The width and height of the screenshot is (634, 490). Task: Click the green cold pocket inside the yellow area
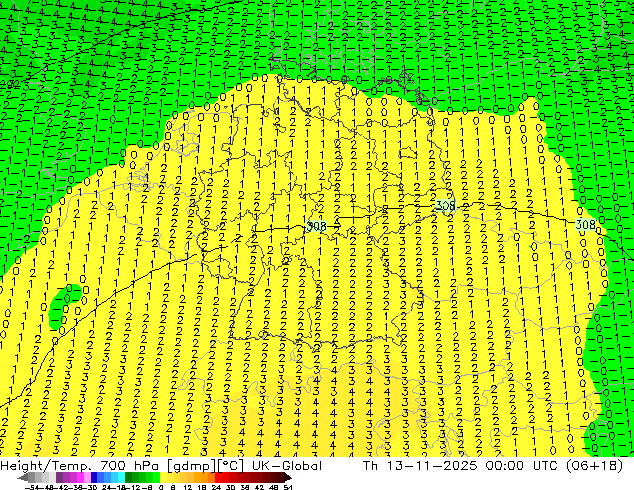(x=65, y=305)
